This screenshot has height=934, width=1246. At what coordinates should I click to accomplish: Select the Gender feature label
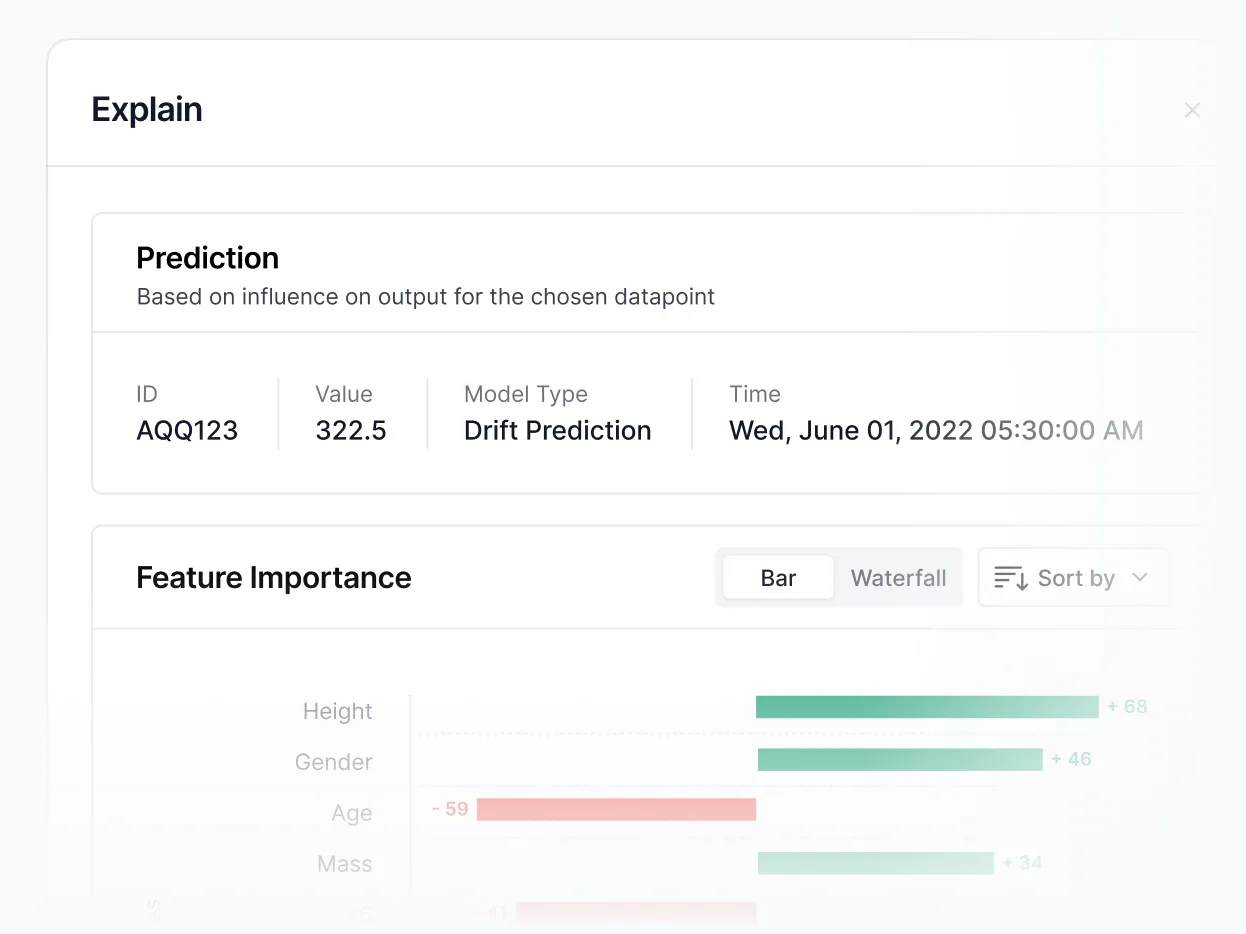(x=333, y=762)
